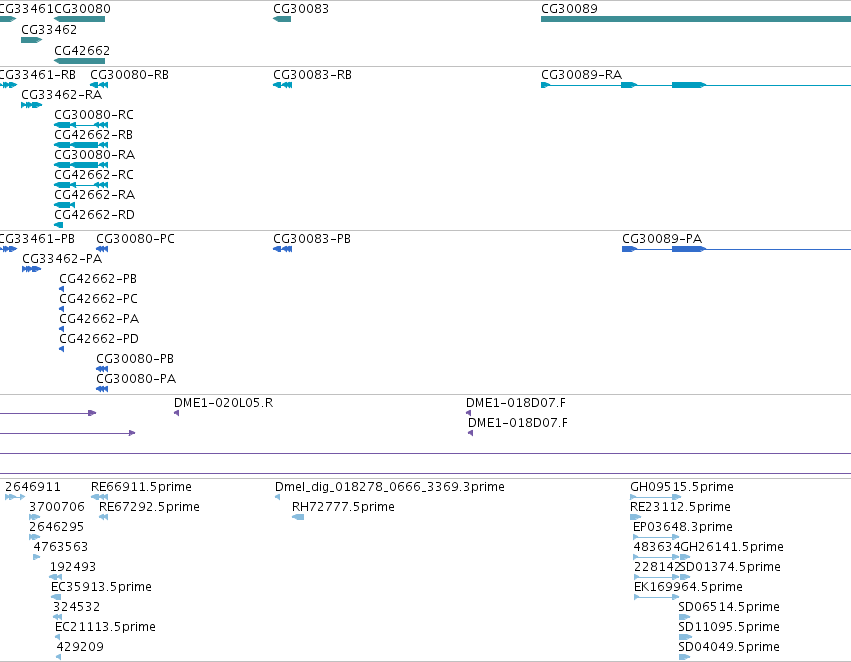Screen dimensions: 851x662
Task: Select the CG30083 gene feature label
Action: click(301, 9)
